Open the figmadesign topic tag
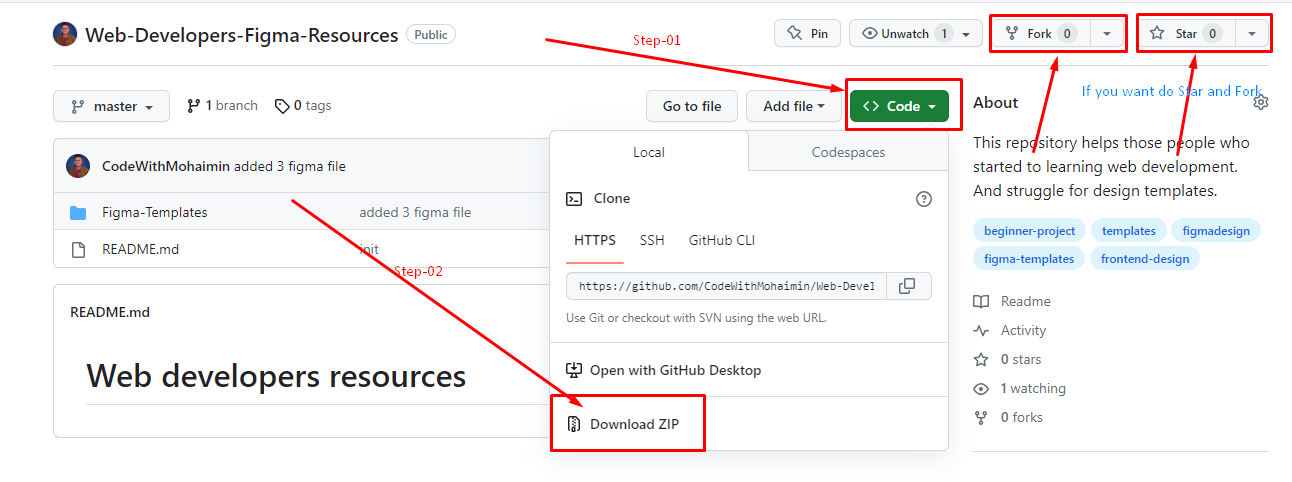1292x482 pixels. (1216, 231)
